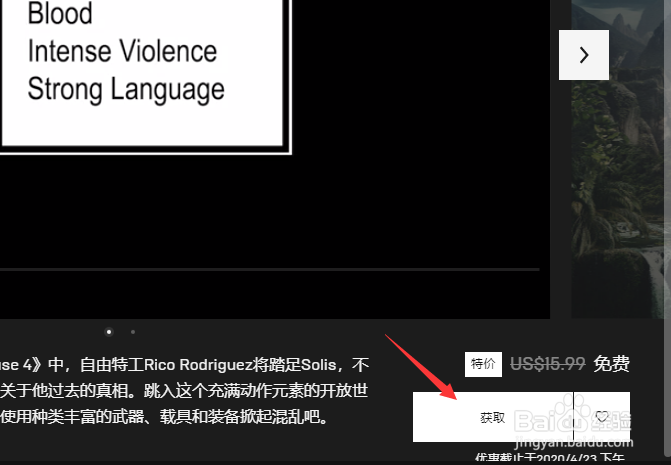This screenshot has width=671, height=465.
Task: Click the Intense Violence rating text
Action: coord(122,51)
